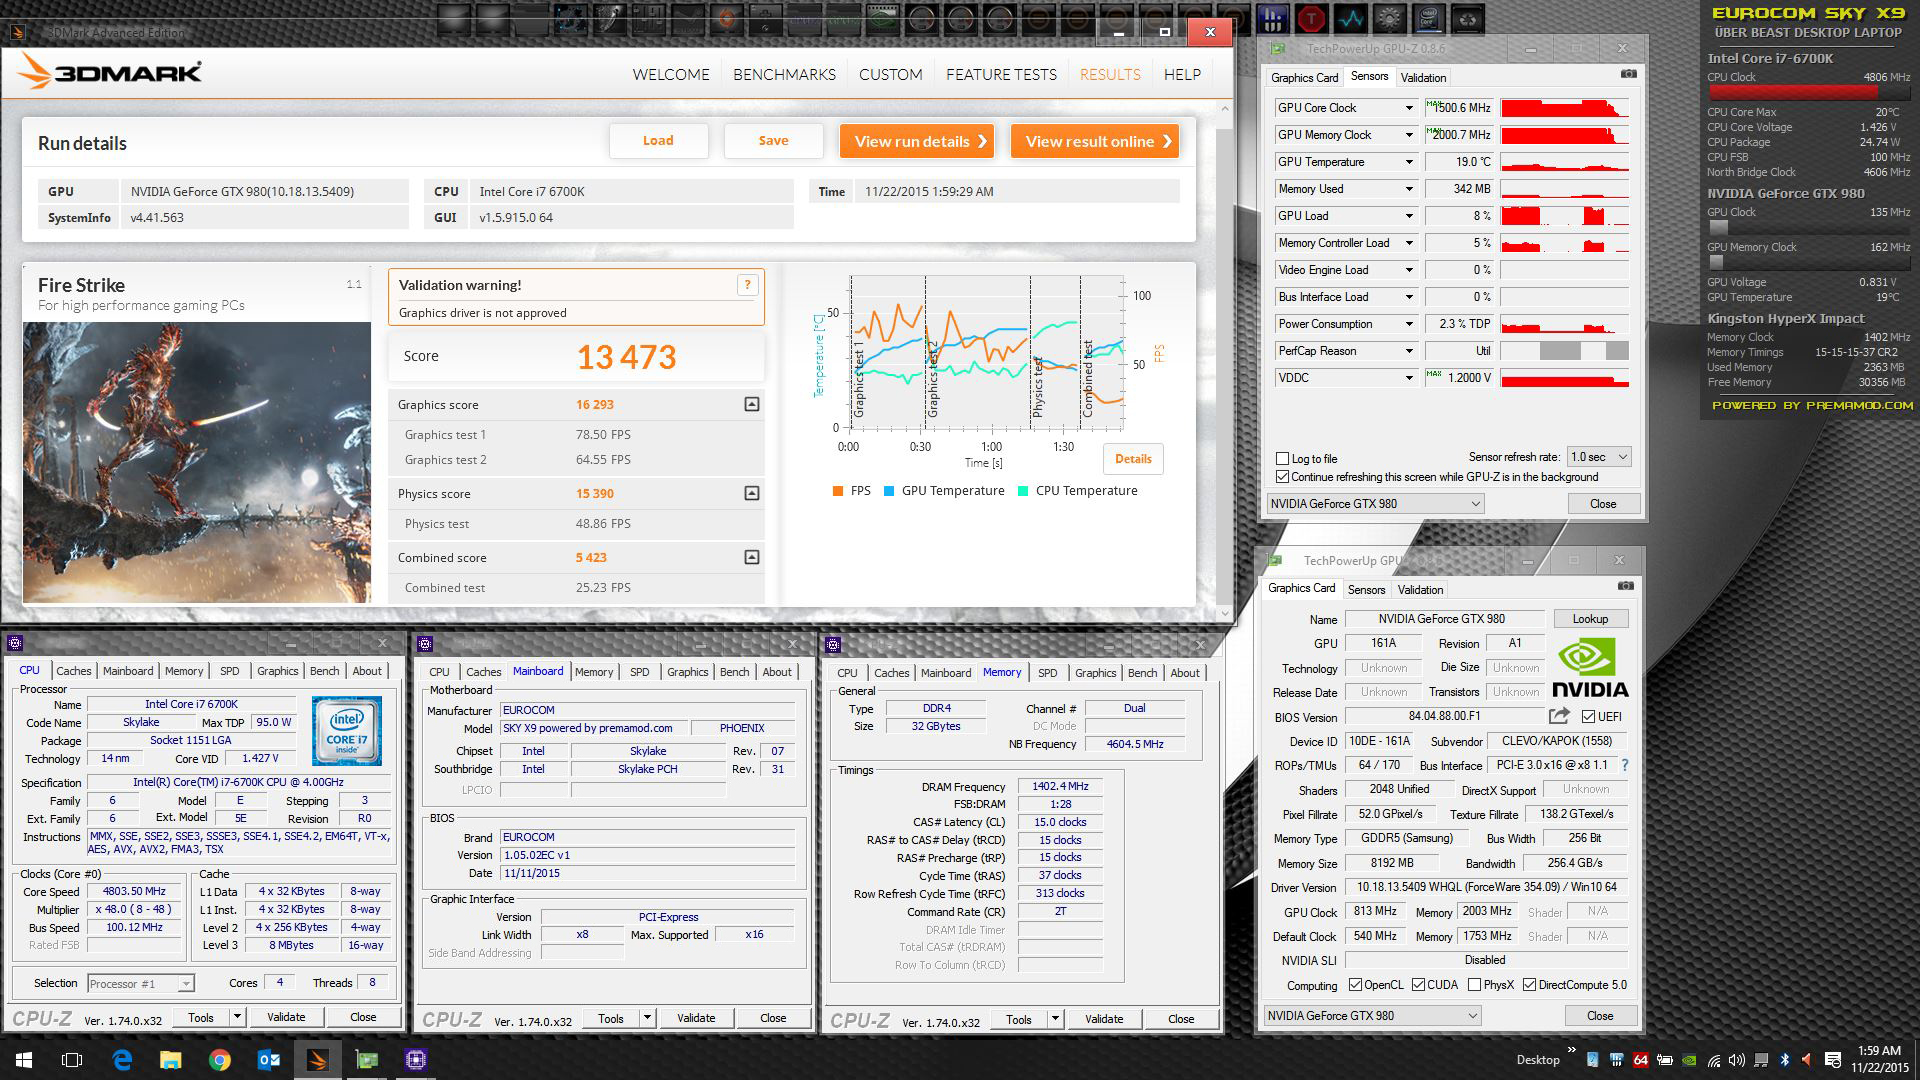Click the 3DMark logo
This screenshot has height=1080, width=1920.
click(111, 72)
